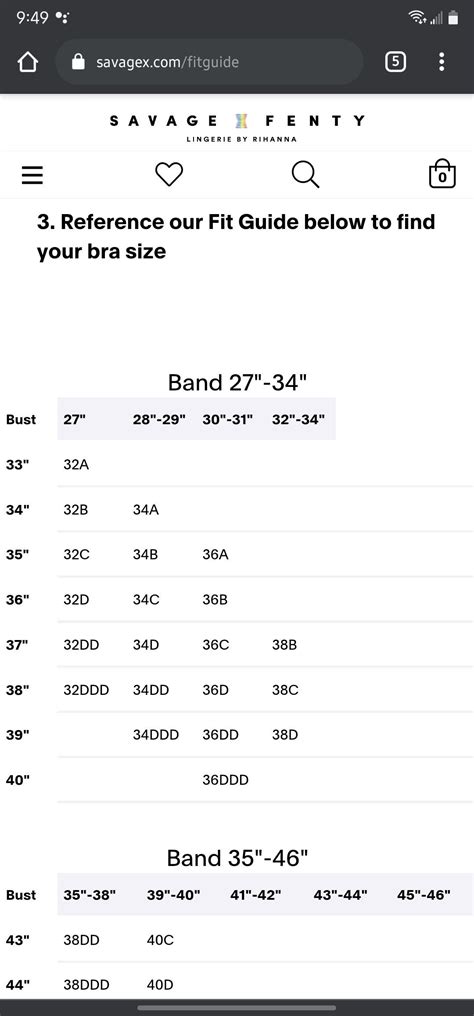
Task: Open the shopping bag cart
Action: (x=442, y=174)
